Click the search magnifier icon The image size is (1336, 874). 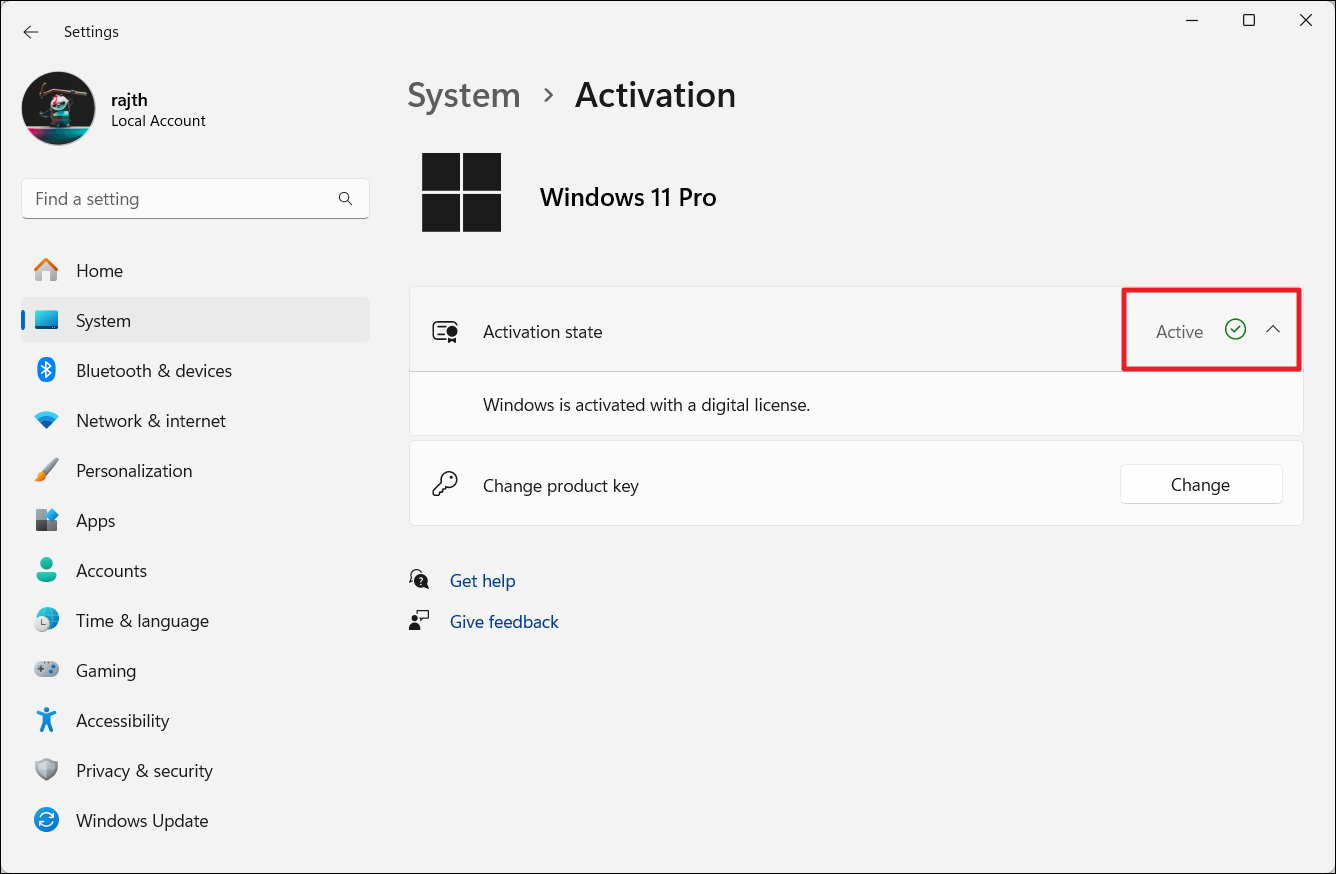click(345, 199)
